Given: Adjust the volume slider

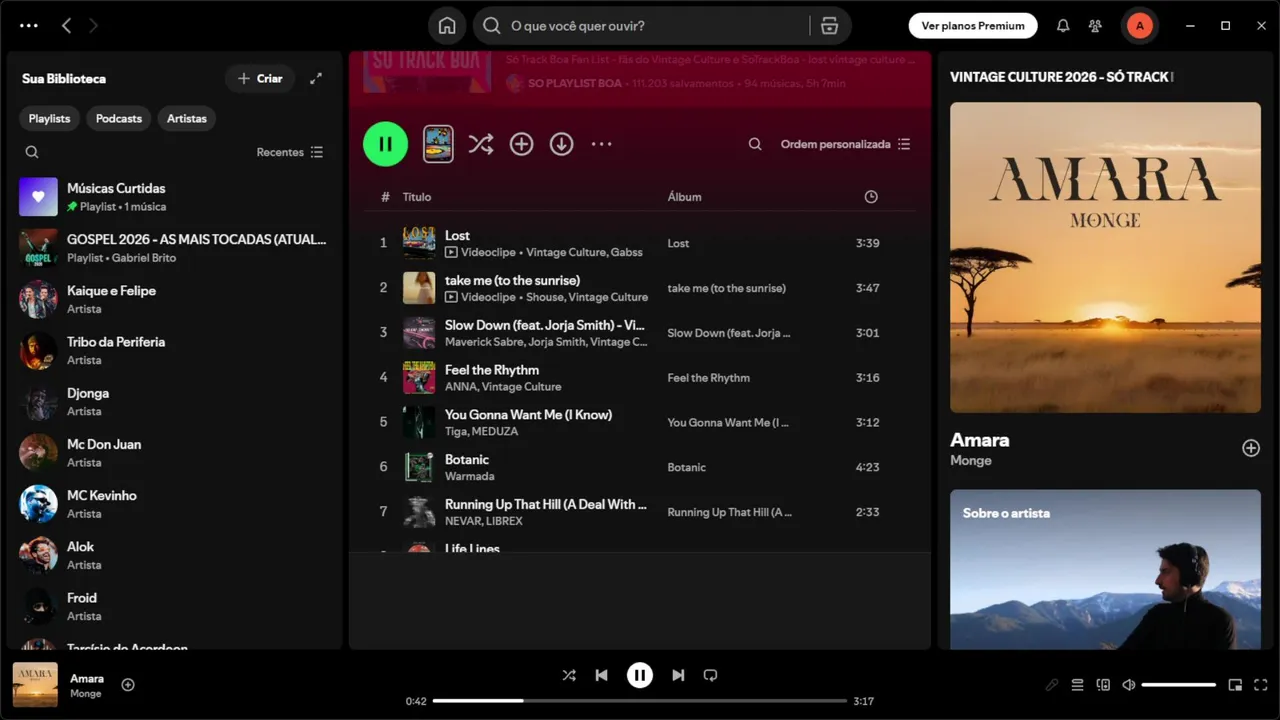Looking at the screenshot, I should tap(1179, 685).
